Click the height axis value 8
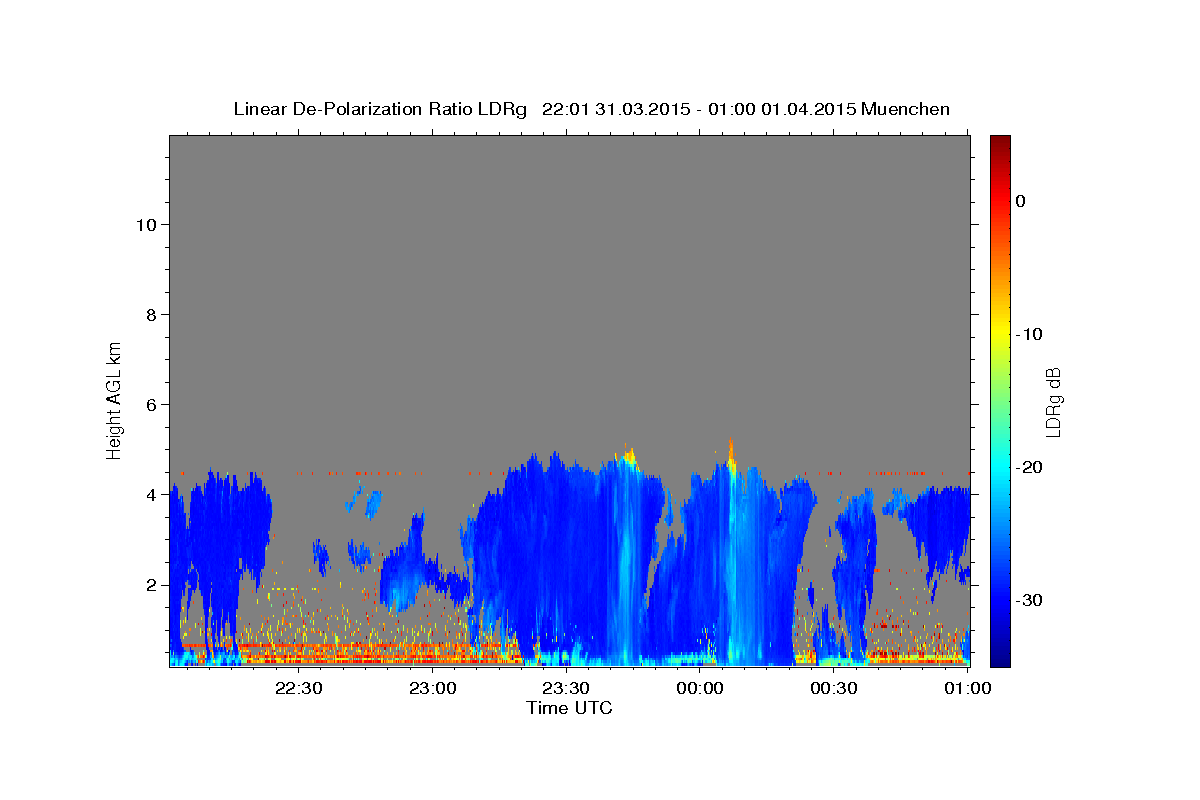Image resolution: width=1200 pixels, height=800 pixels. coord(150,314)
